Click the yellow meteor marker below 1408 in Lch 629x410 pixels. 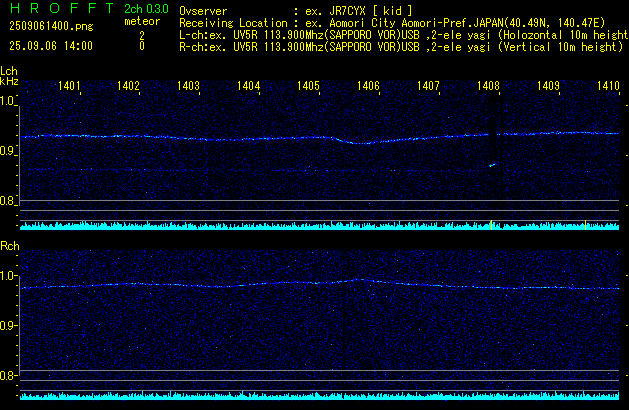491,225
